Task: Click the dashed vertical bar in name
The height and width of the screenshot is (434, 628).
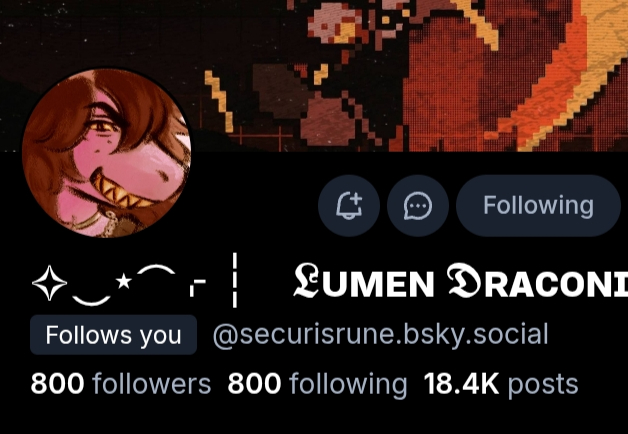Action: coord(235,280)
